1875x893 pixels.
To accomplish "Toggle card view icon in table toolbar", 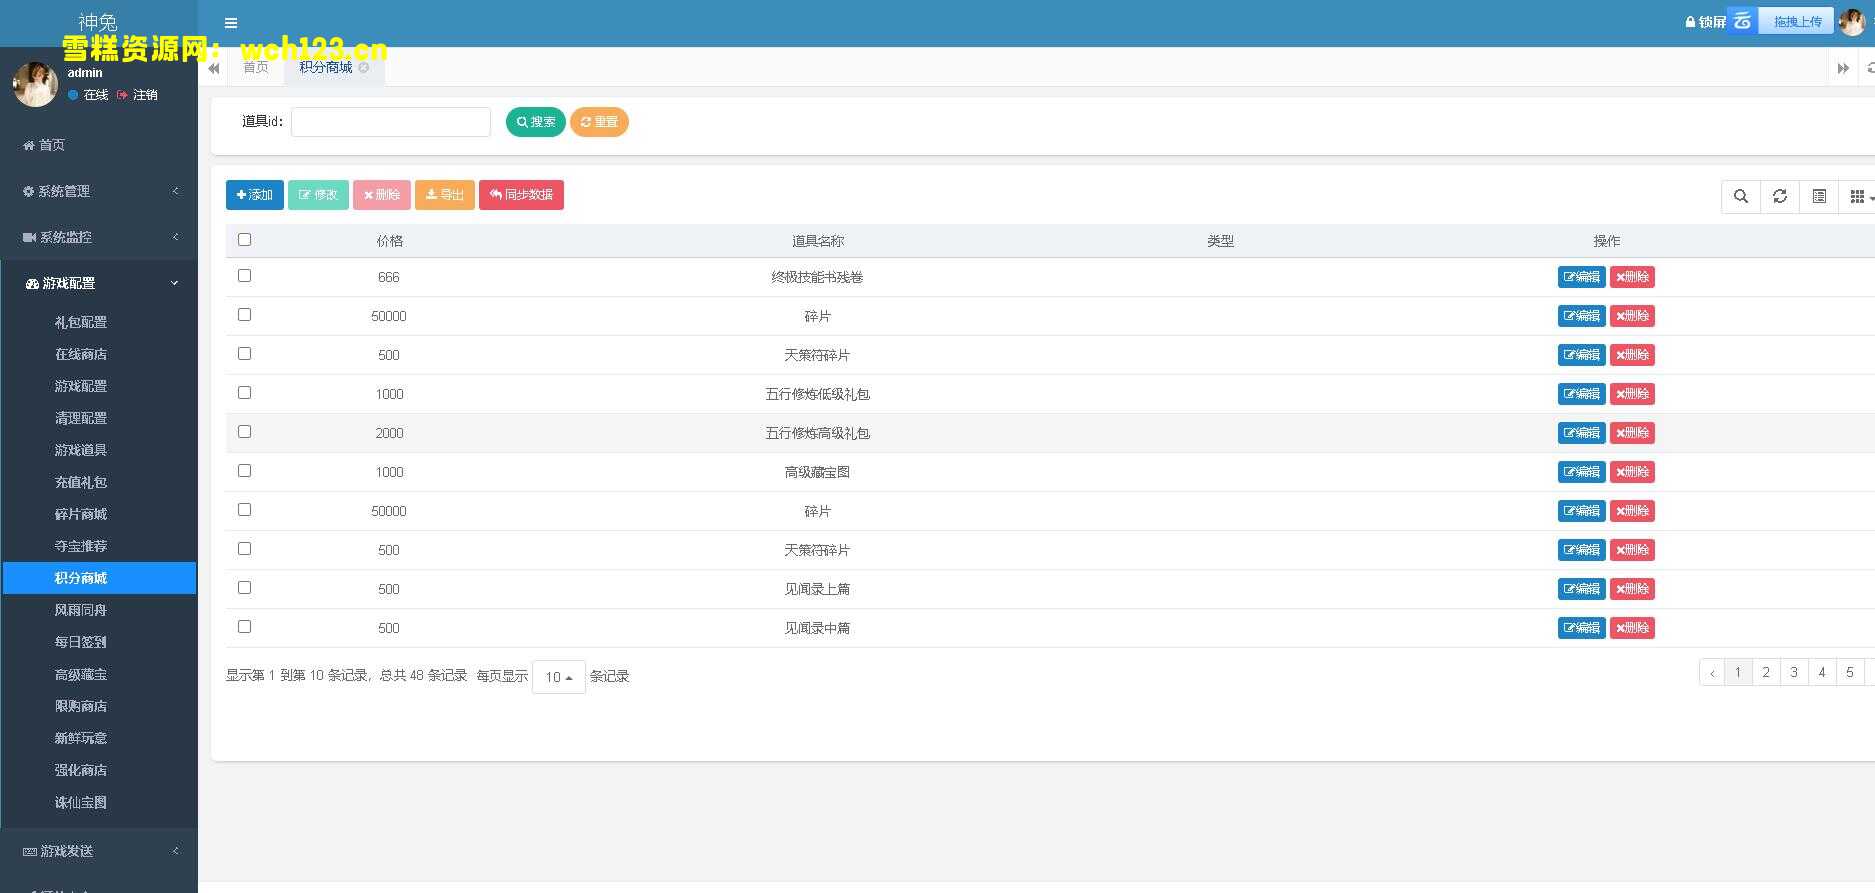I will 1818,196.
